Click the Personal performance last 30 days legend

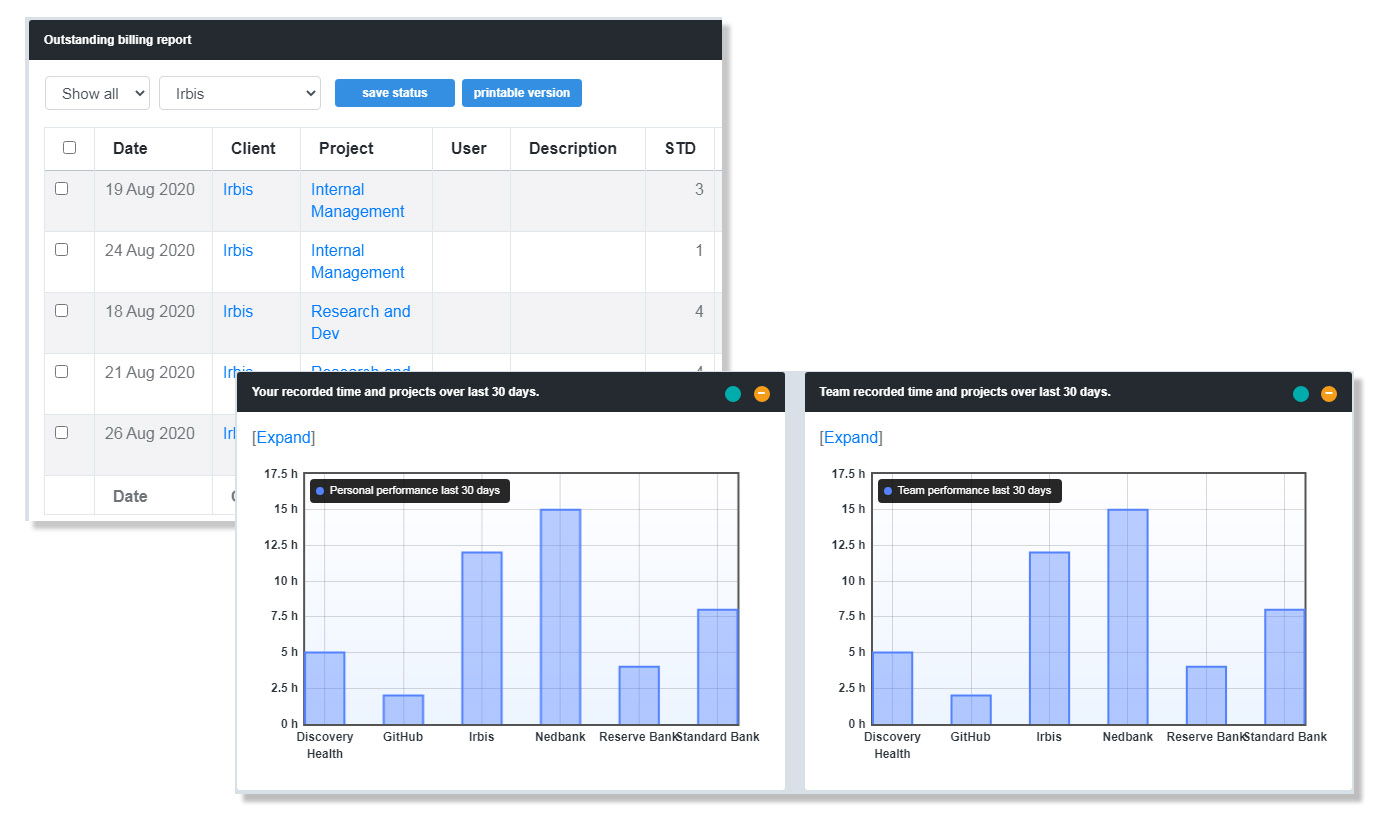[410, 491]
